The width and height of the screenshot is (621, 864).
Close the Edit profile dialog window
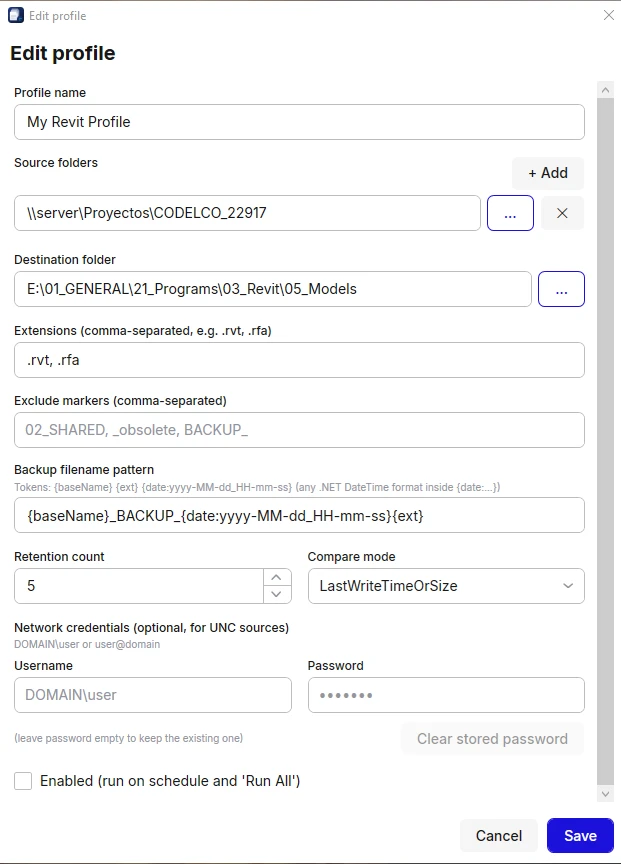point(608,15)
